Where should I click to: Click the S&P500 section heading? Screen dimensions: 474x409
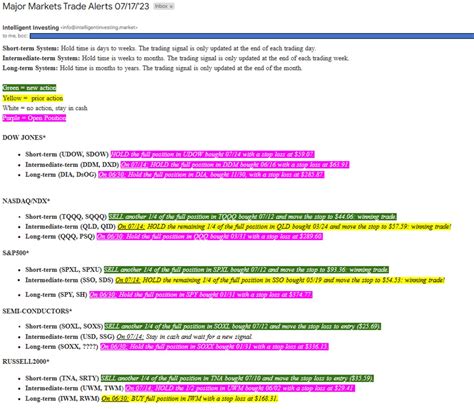16,253
